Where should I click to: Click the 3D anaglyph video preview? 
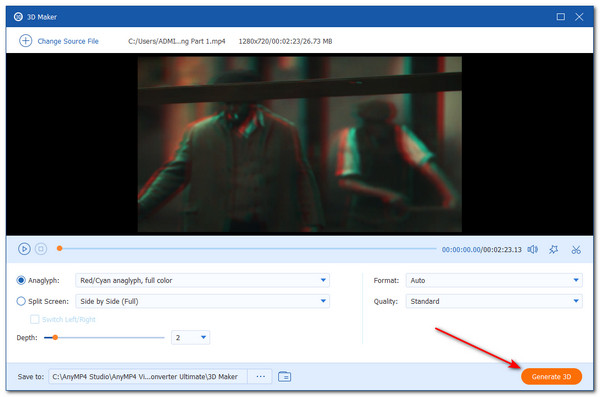pyautogui.click(x=300, y=144)
